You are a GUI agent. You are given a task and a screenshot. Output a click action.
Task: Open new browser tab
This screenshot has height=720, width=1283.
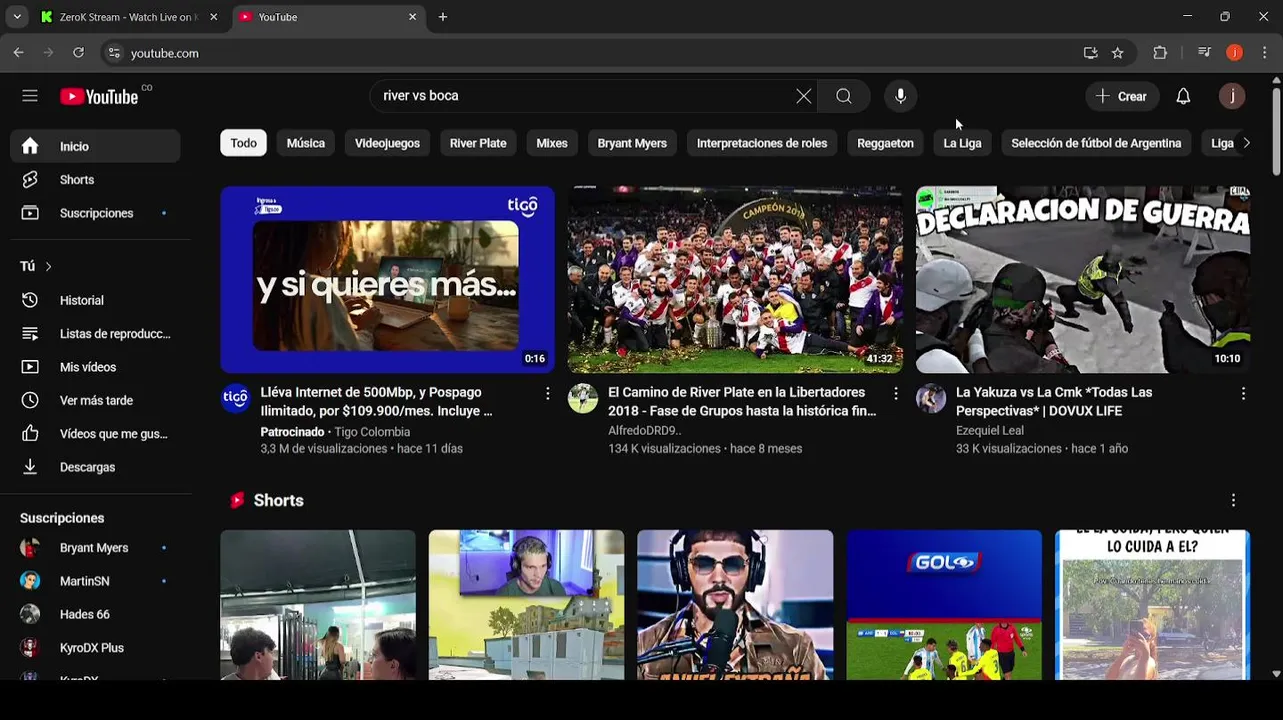[443, 17]
